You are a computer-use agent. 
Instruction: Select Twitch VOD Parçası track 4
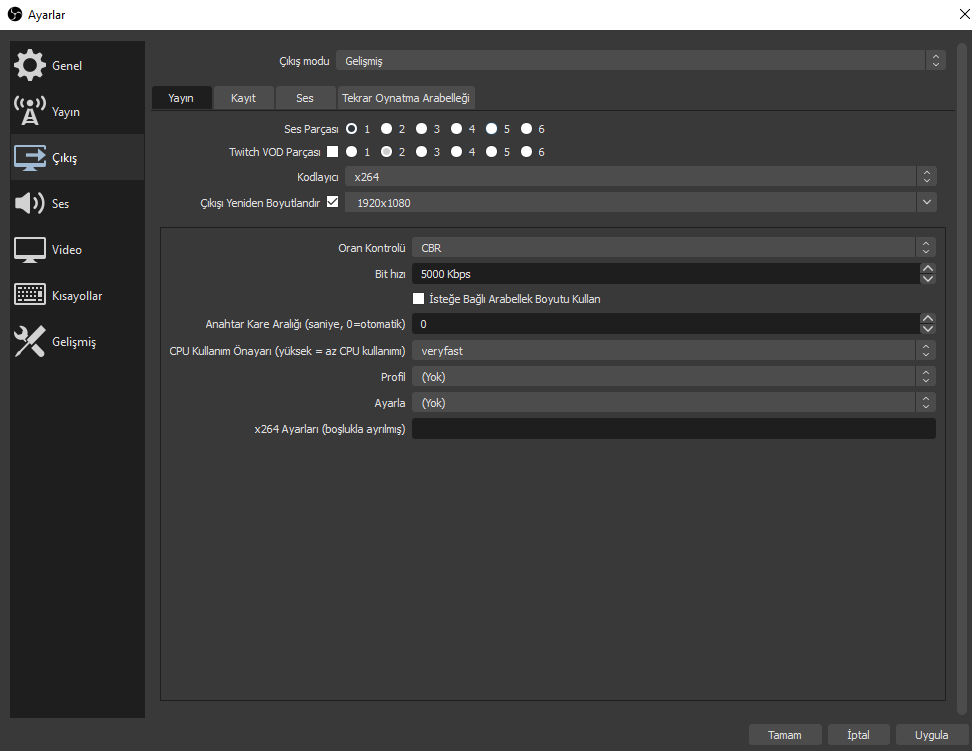[x=456, y=151]
